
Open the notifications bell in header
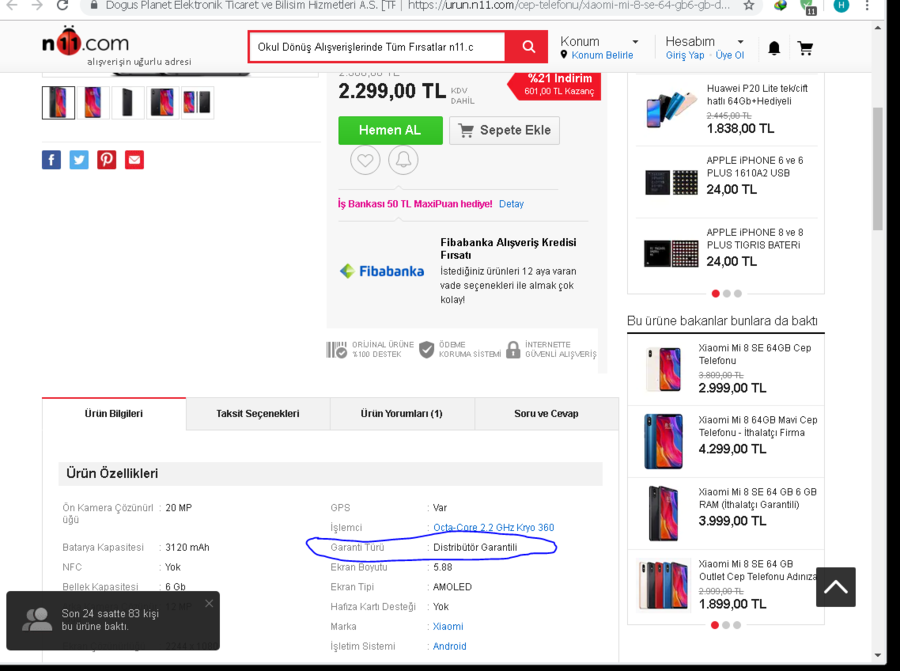click(x=774, y=48)
